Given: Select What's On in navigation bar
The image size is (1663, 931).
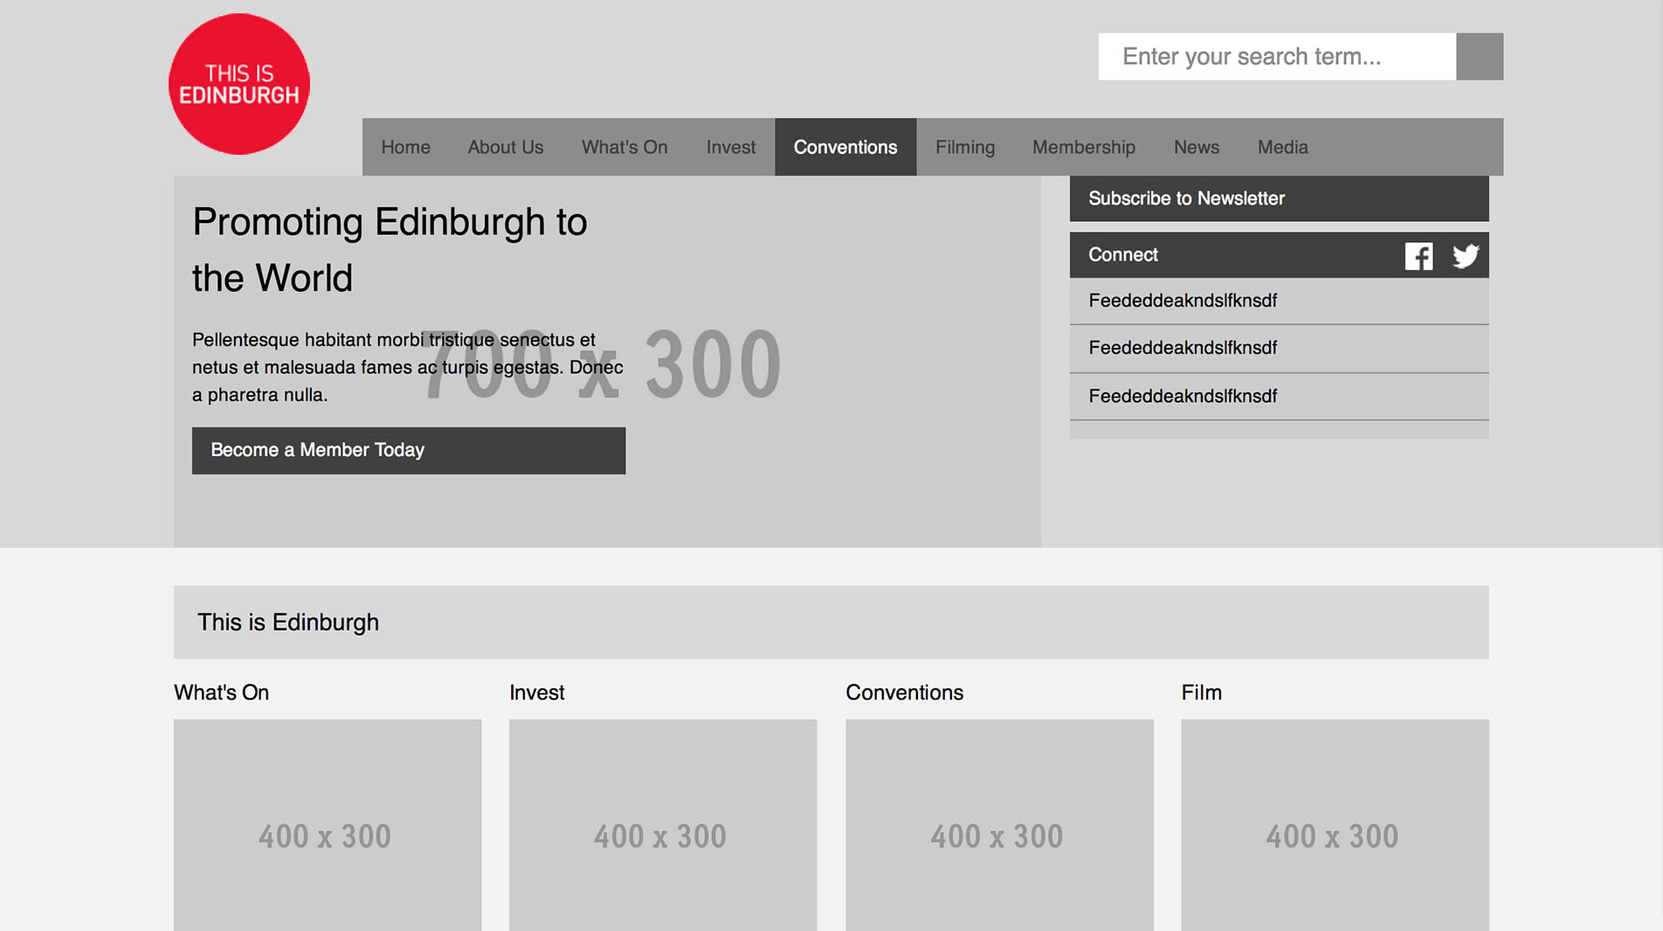Looking at the screenshot, I should pyautogui.click(x=624, y=147).
